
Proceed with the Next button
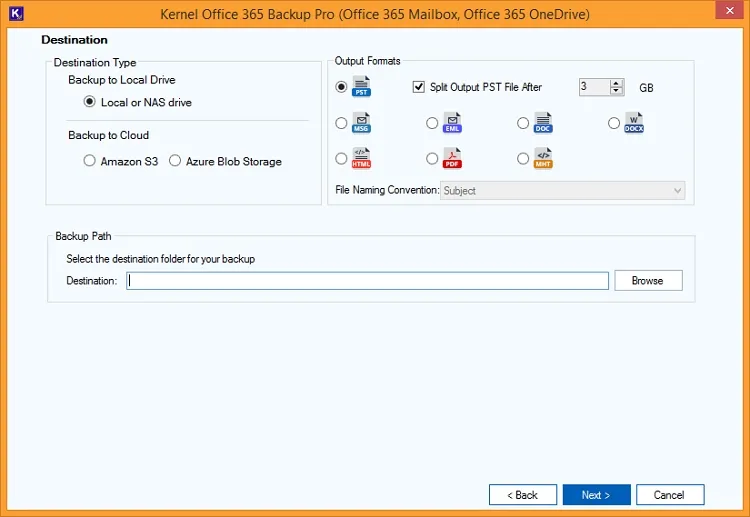(596, 495)
